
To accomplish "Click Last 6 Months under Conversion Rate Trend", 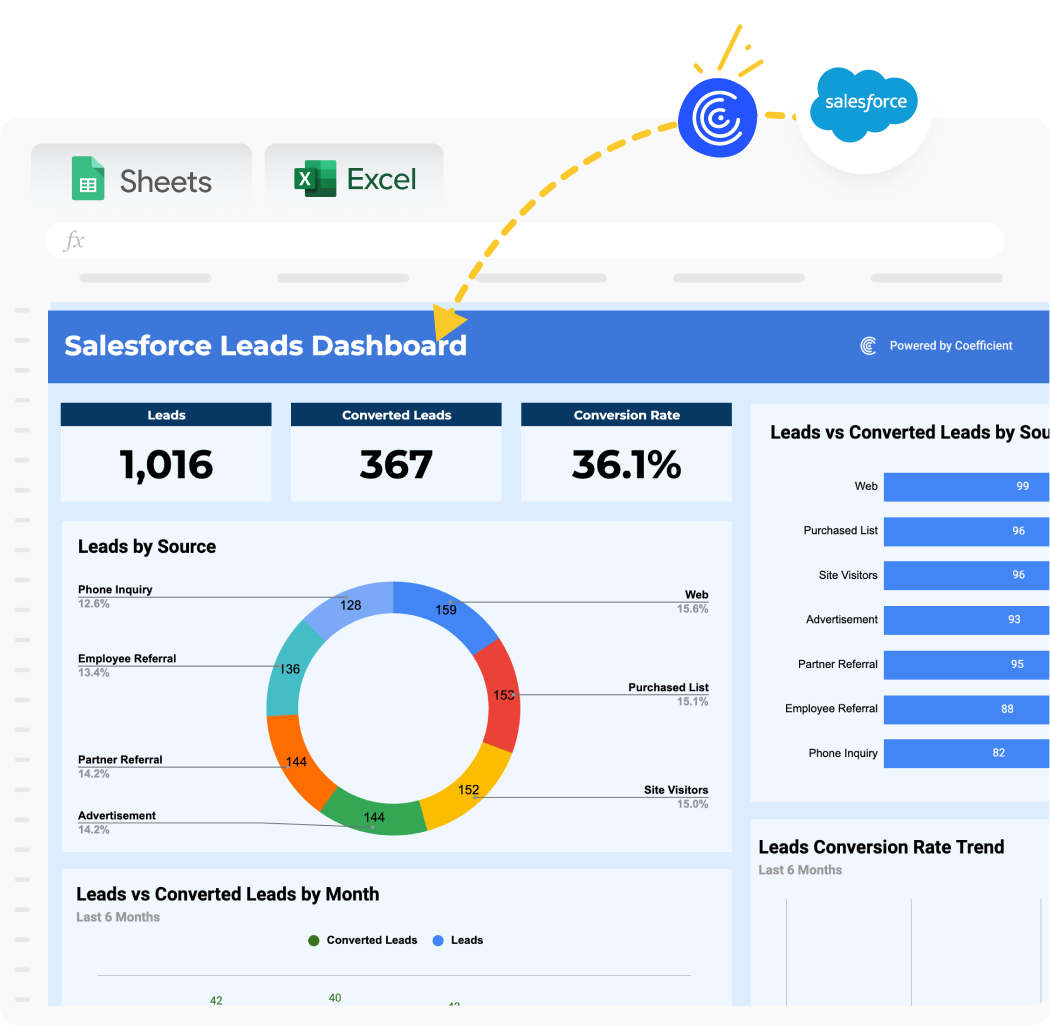I will [x=800, y=870].
